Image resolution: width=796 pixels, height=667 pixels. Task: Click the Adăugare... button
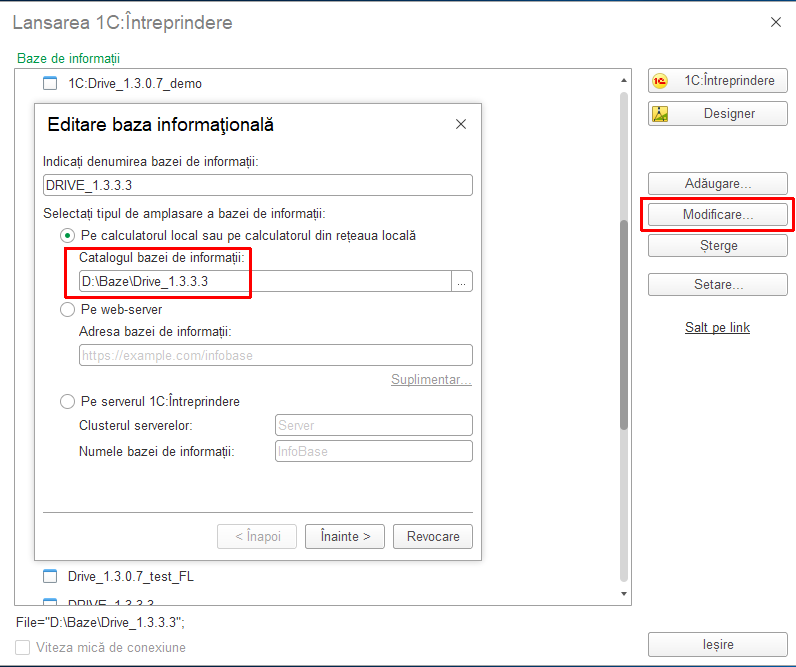[x=717, y=183]
